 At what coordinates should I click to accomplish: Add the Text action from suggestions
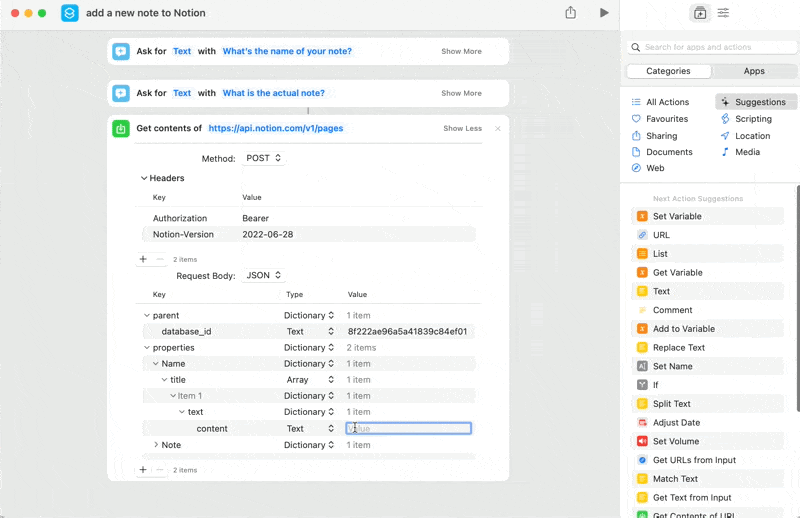click(708, 291)
